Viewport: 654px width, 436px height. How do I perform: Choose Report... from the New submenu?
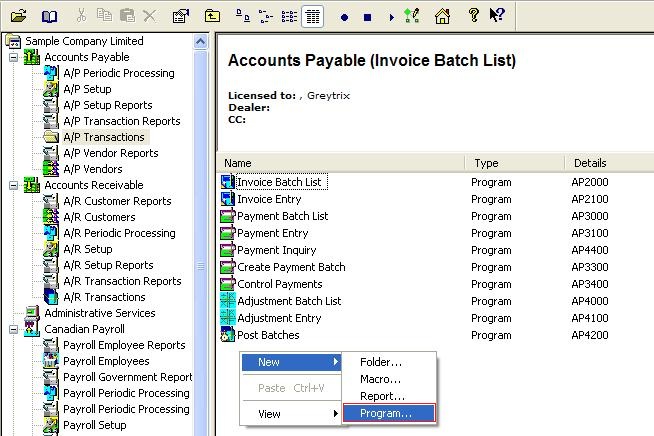coord(389,396)
